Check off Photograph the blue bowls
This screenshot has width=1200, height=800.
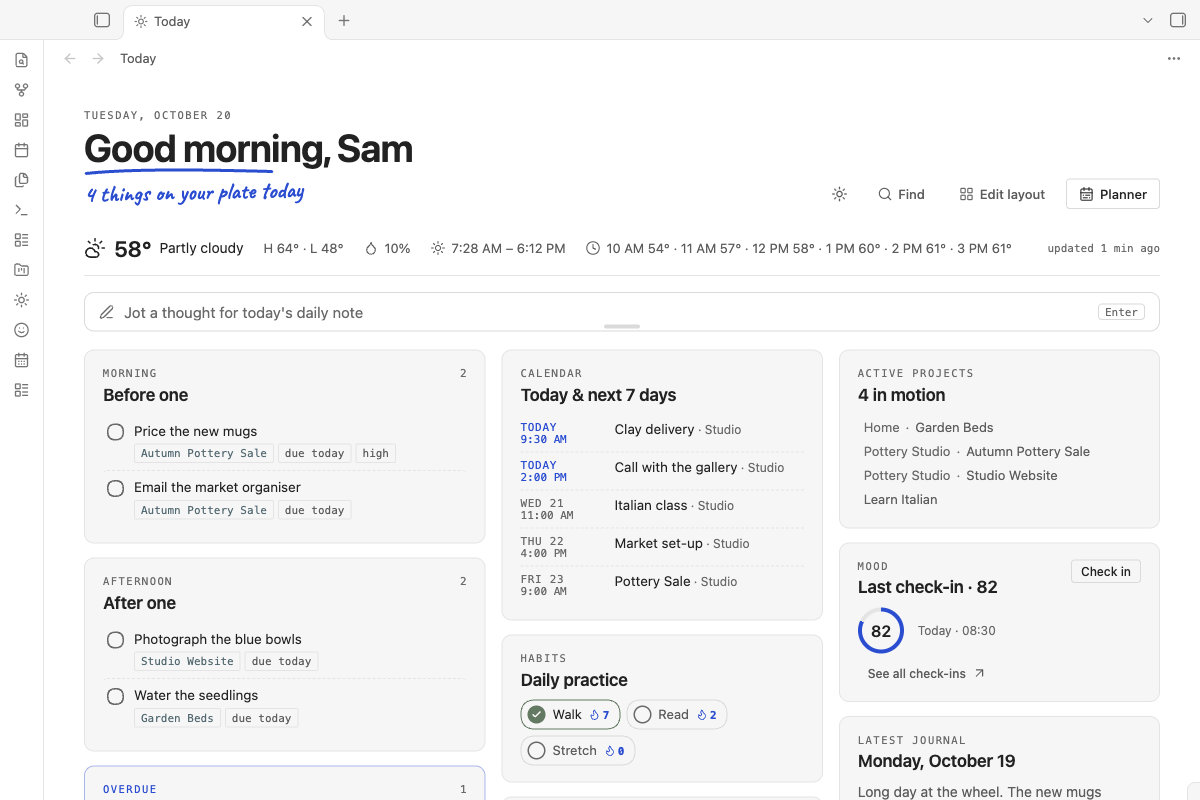tap(116, 640)
